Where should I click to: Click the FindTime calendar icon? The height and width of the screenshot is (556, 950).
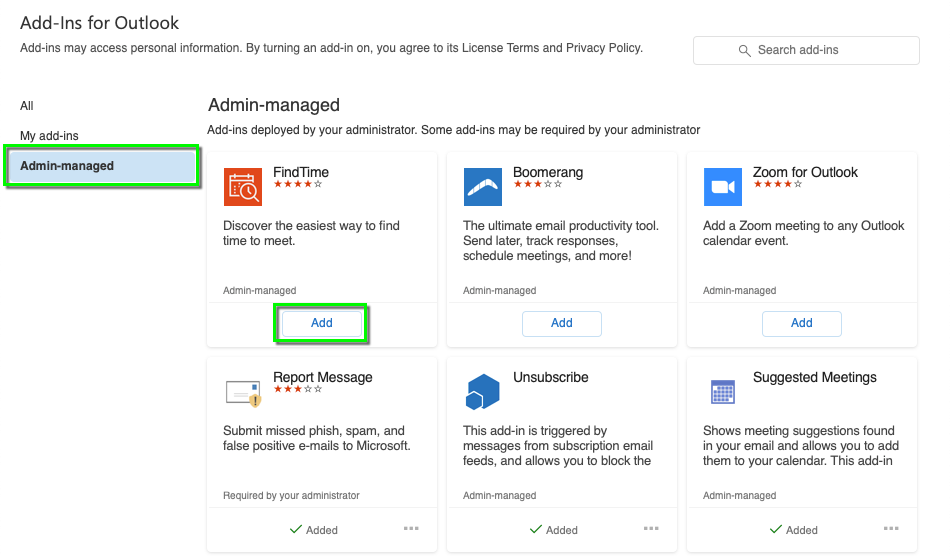tap(243, 187)
